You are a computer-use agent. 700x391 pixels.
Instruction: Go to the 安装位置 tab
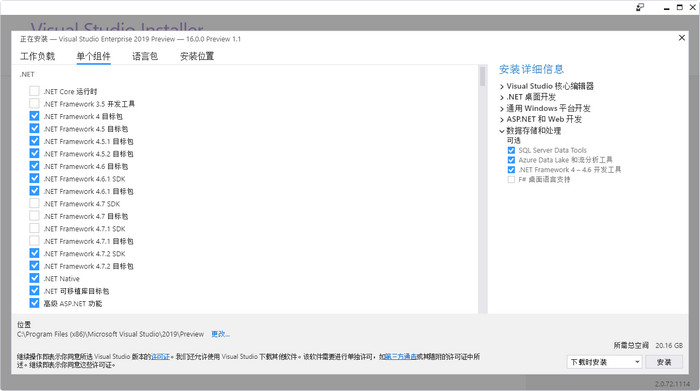(197, 56)
